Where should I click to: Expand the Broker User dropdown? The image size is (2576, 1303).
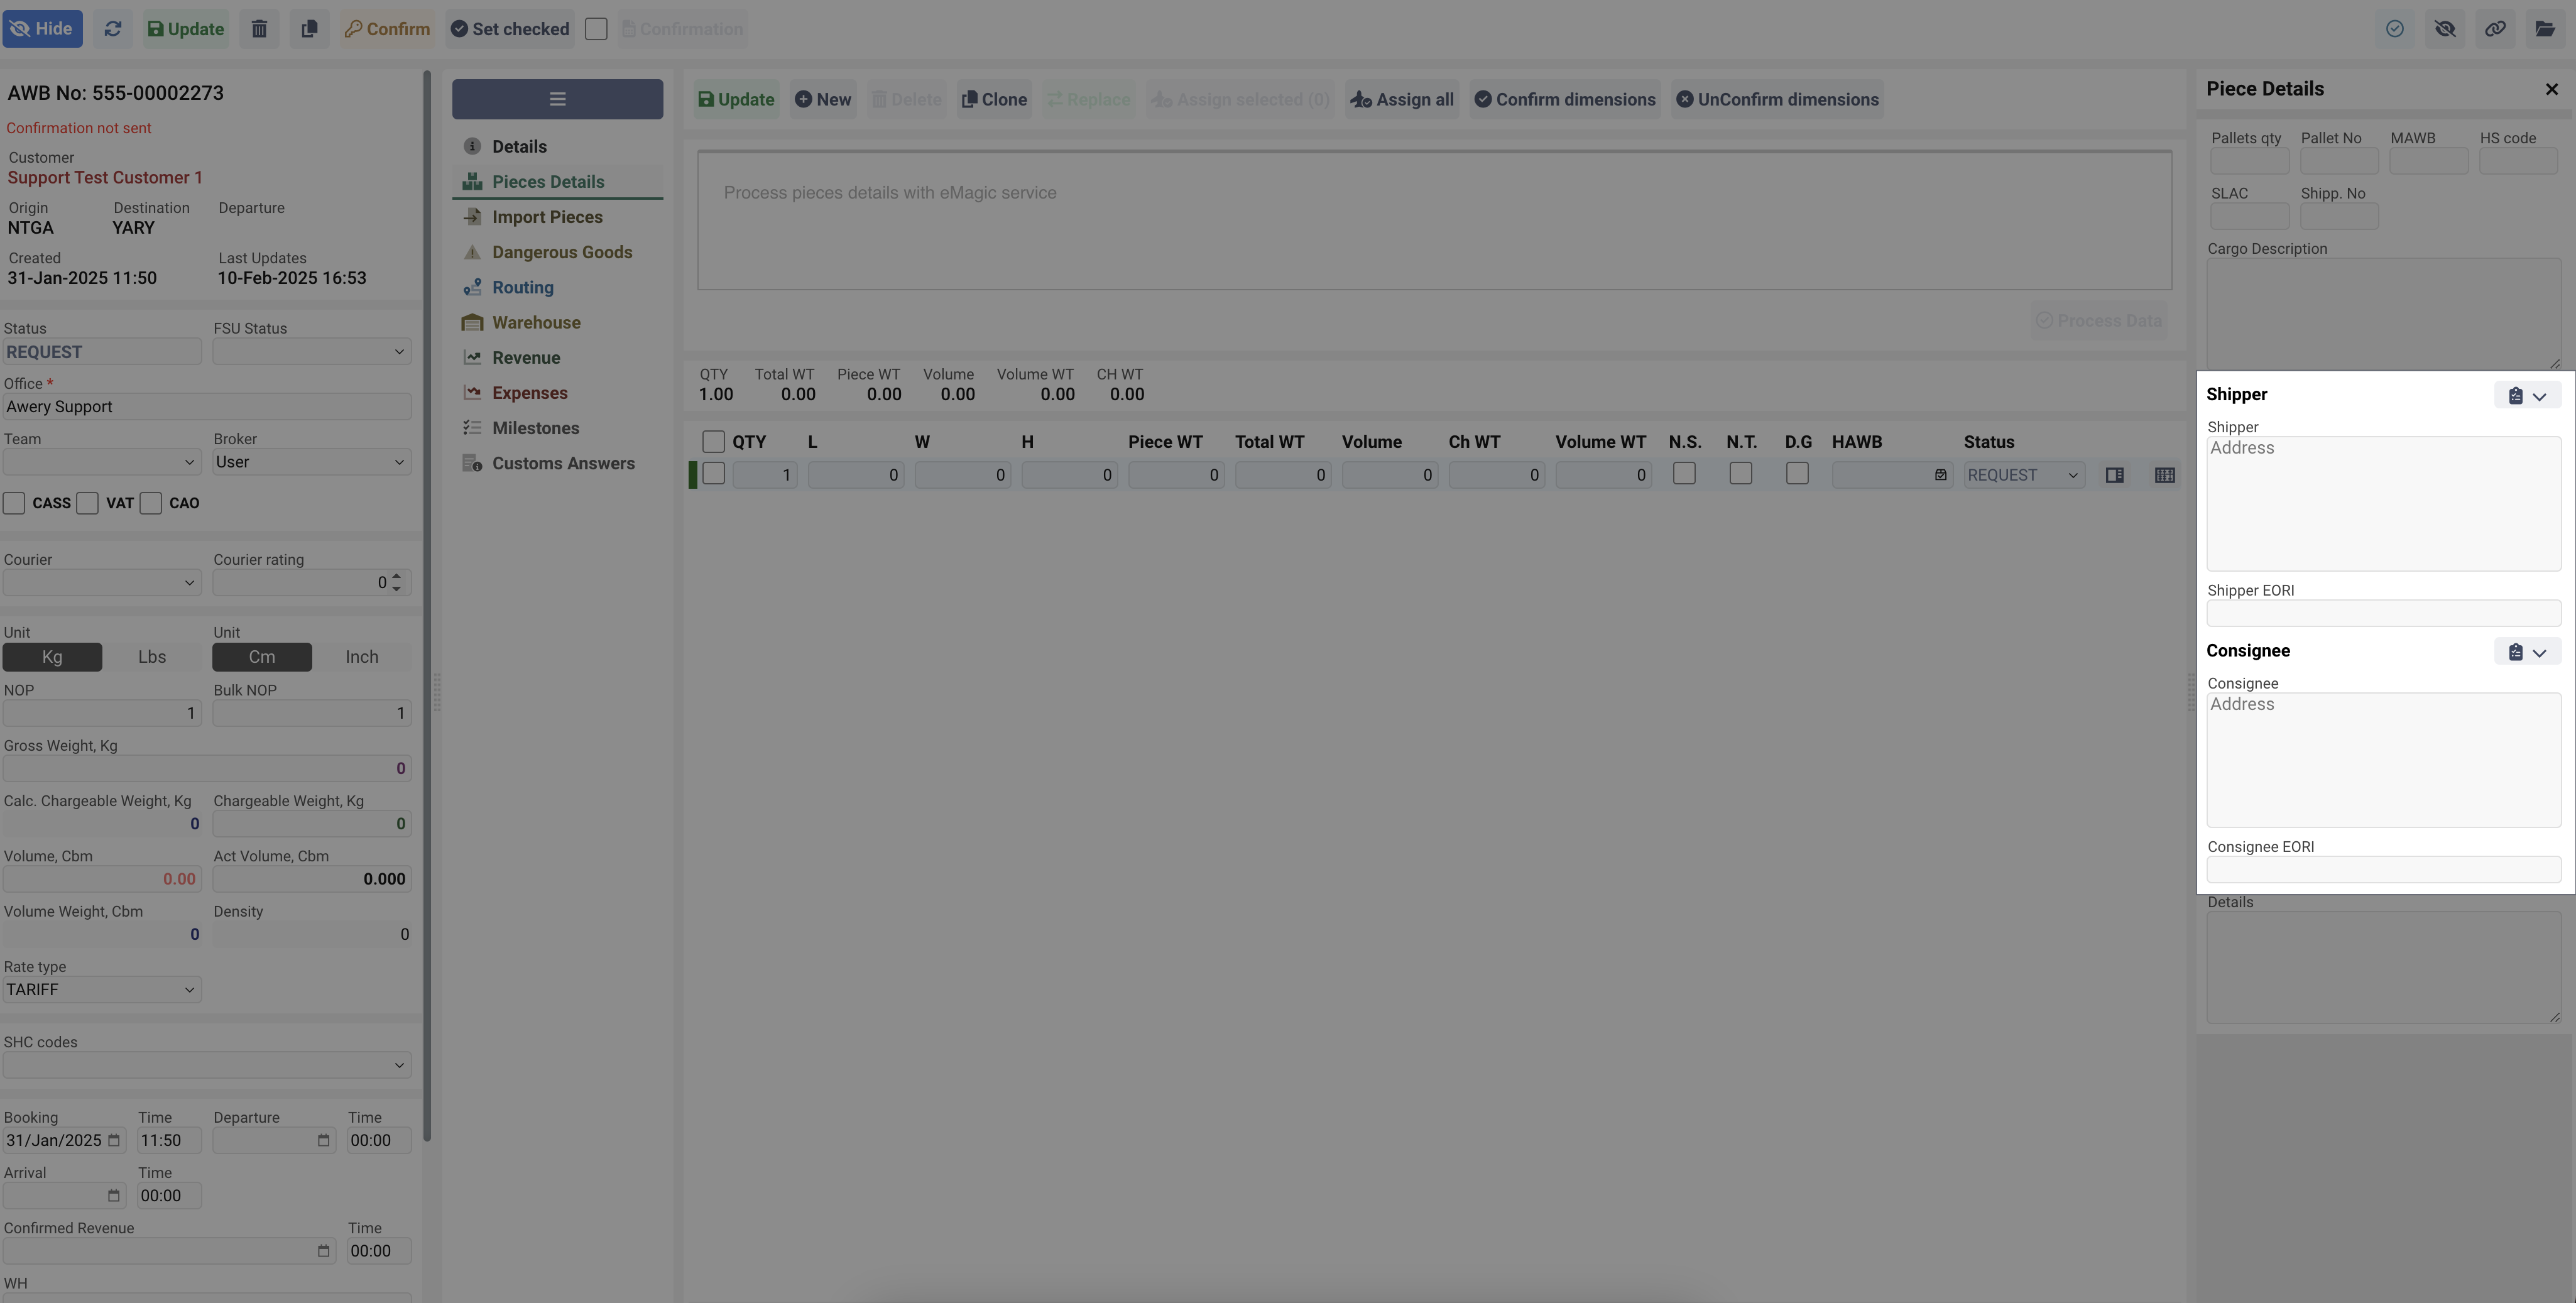click(311, 462)
